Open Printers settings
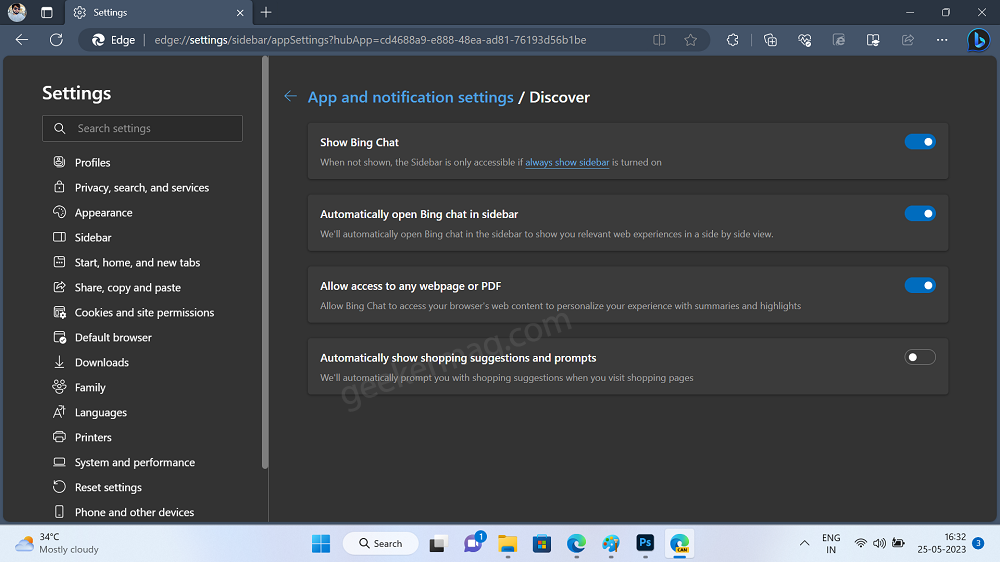This screenshot has height=562, width=1000. (93, 437)
